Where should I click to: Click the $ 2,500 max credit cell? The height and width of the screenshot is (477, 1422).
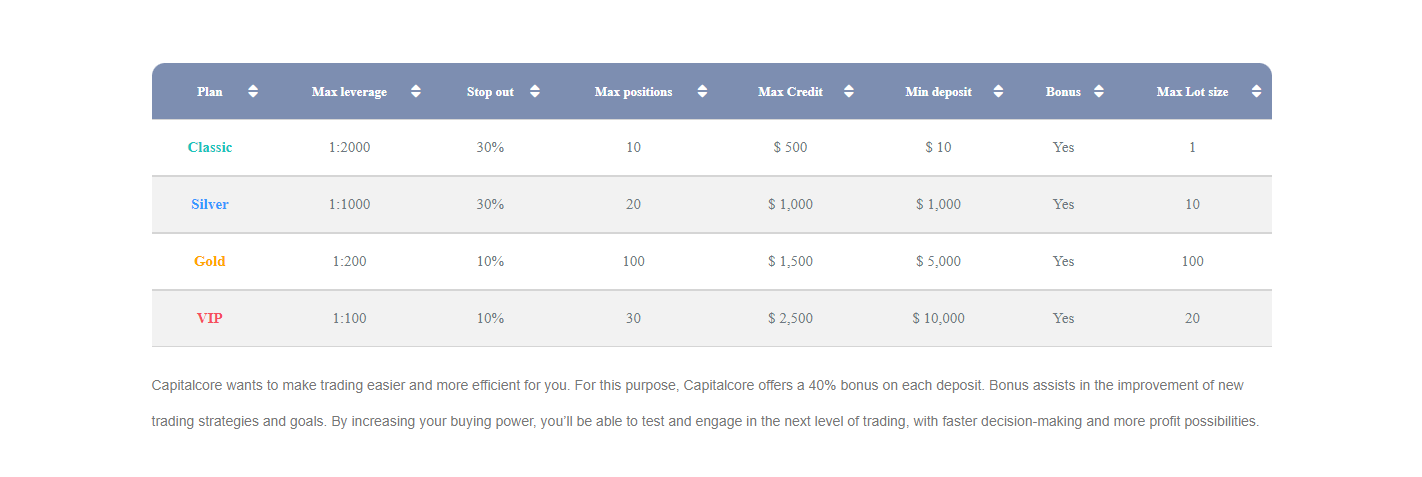790,318
